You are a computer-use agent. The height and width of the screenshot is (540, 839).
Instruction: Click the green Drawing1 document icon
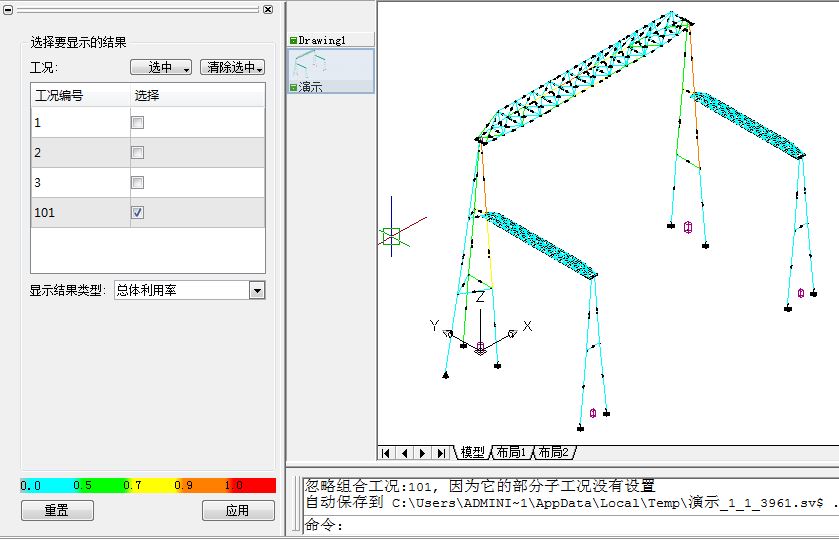click(293, 40)
